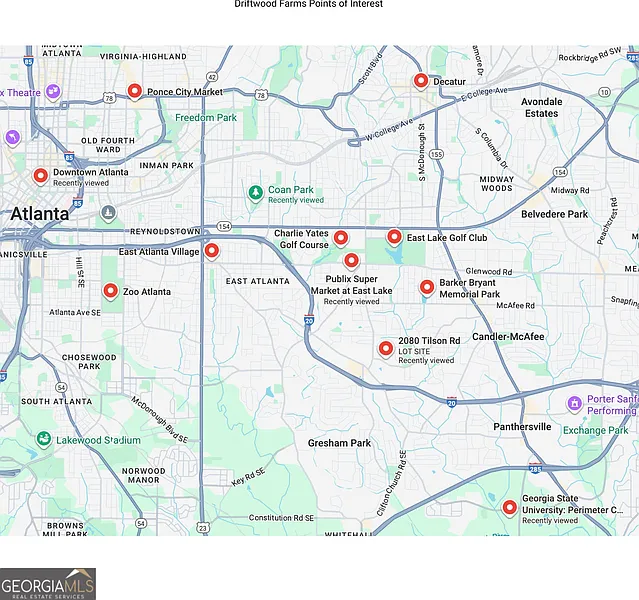639x600 pixels.
Task: Select the 2080 Tilson Rd lot pin
Action: point(386,348)
